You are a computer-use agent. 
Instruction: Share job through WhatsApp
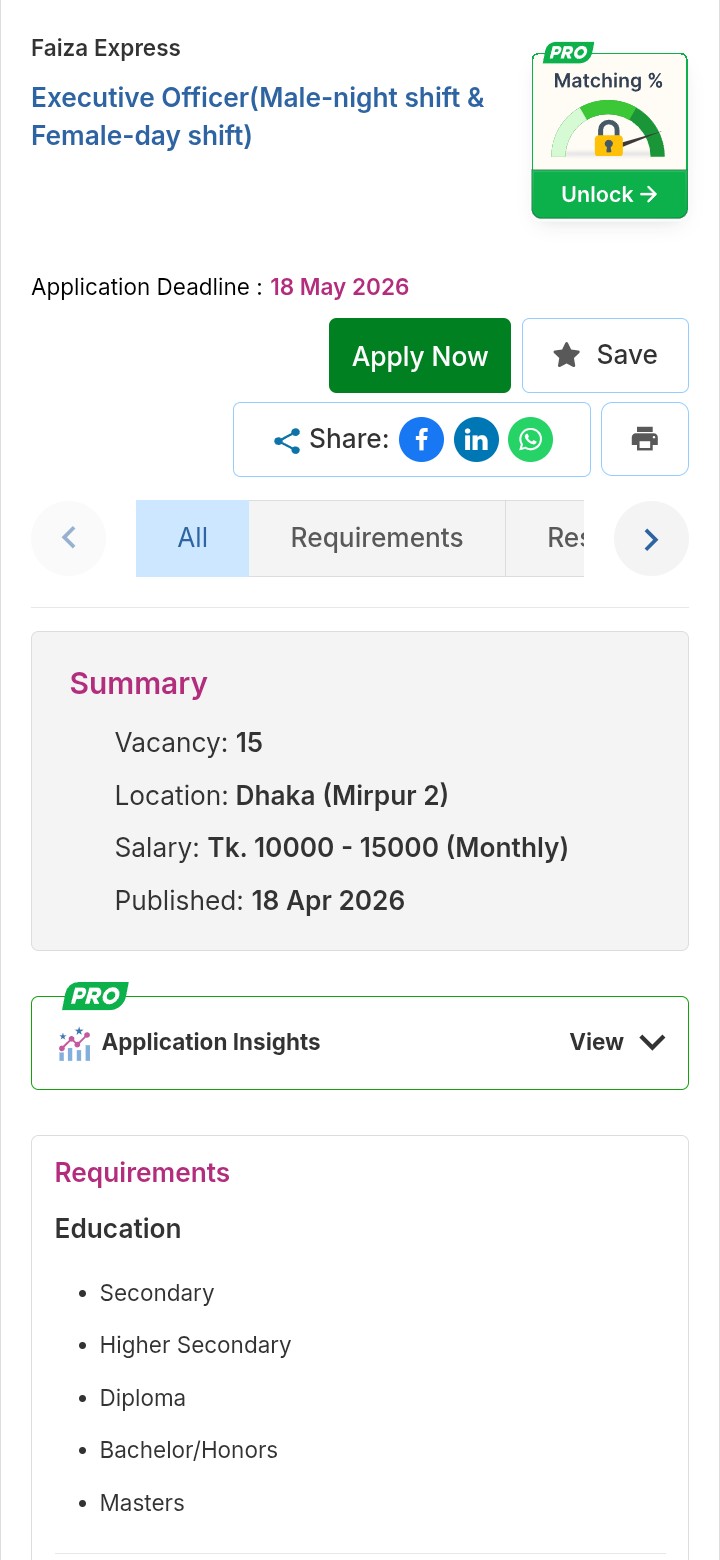coord(530,440)
